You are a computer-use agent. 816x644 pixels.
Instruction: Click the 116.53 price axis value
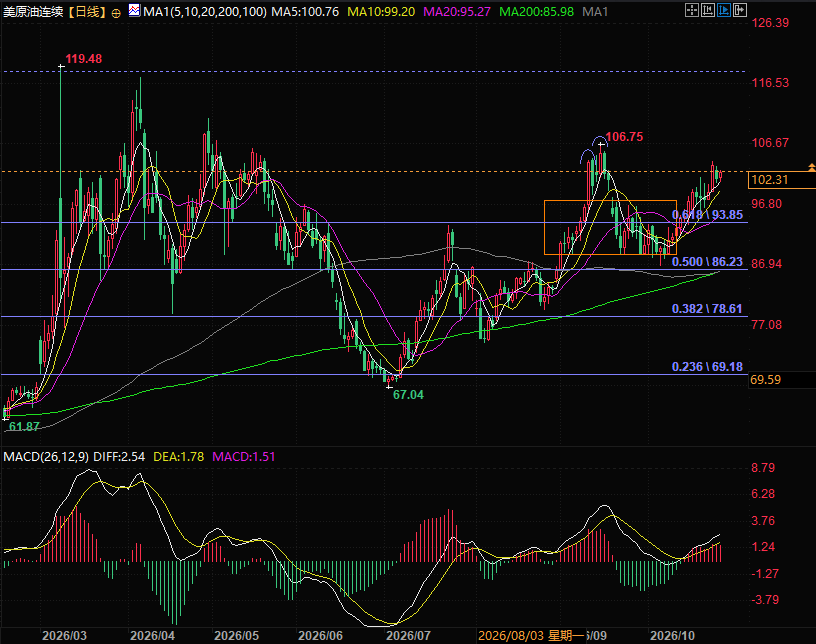click(x=770, y=83)
